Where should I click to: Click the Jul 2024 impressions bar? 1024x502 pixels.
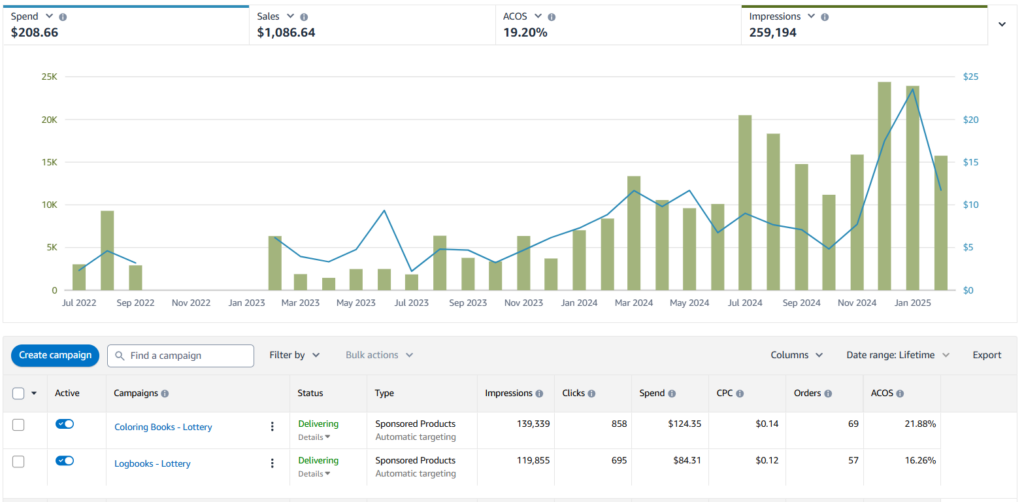pos(745,202)
